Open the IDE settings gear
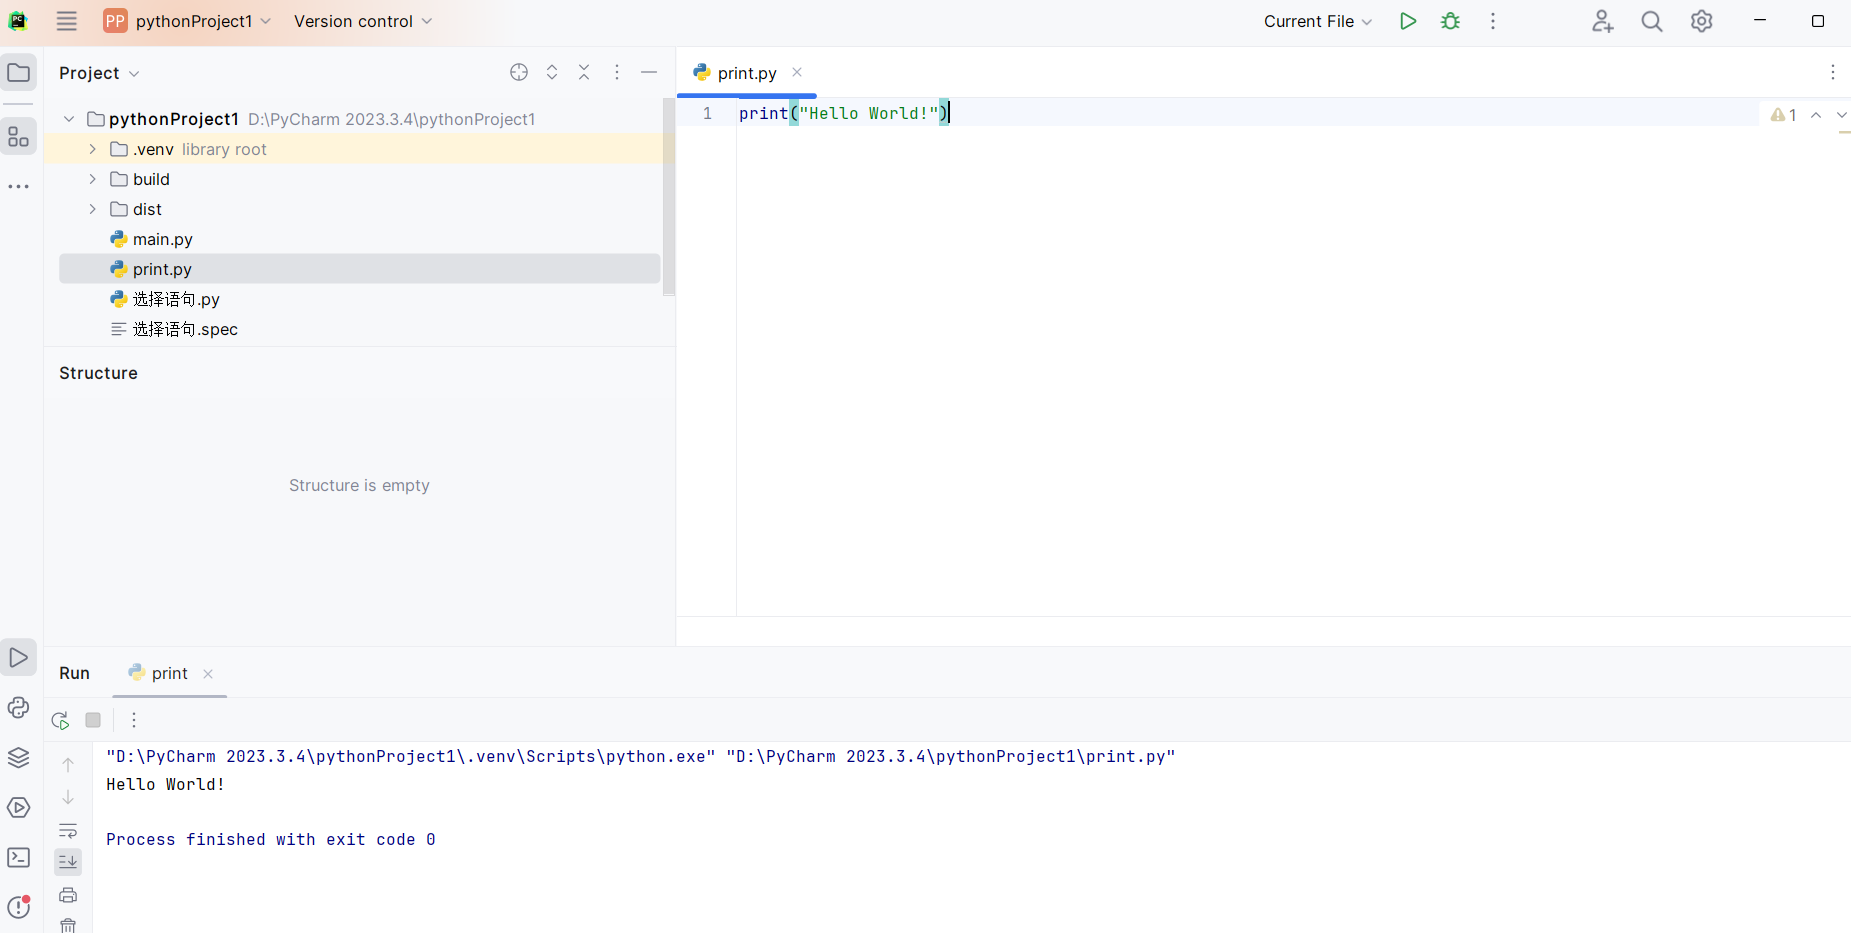The width and height of the screenshot is (1851, 933). click(x=1701, y=21)
